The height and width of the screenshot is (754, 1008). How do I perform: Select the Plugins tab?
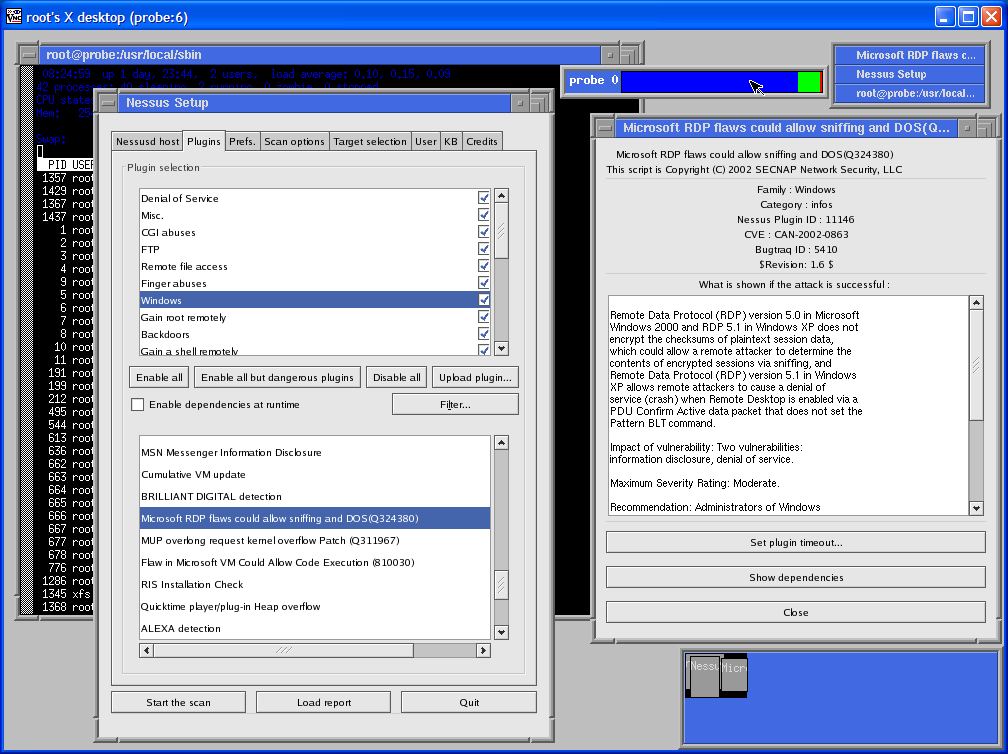pyautogui.click(x=204, y=141)
